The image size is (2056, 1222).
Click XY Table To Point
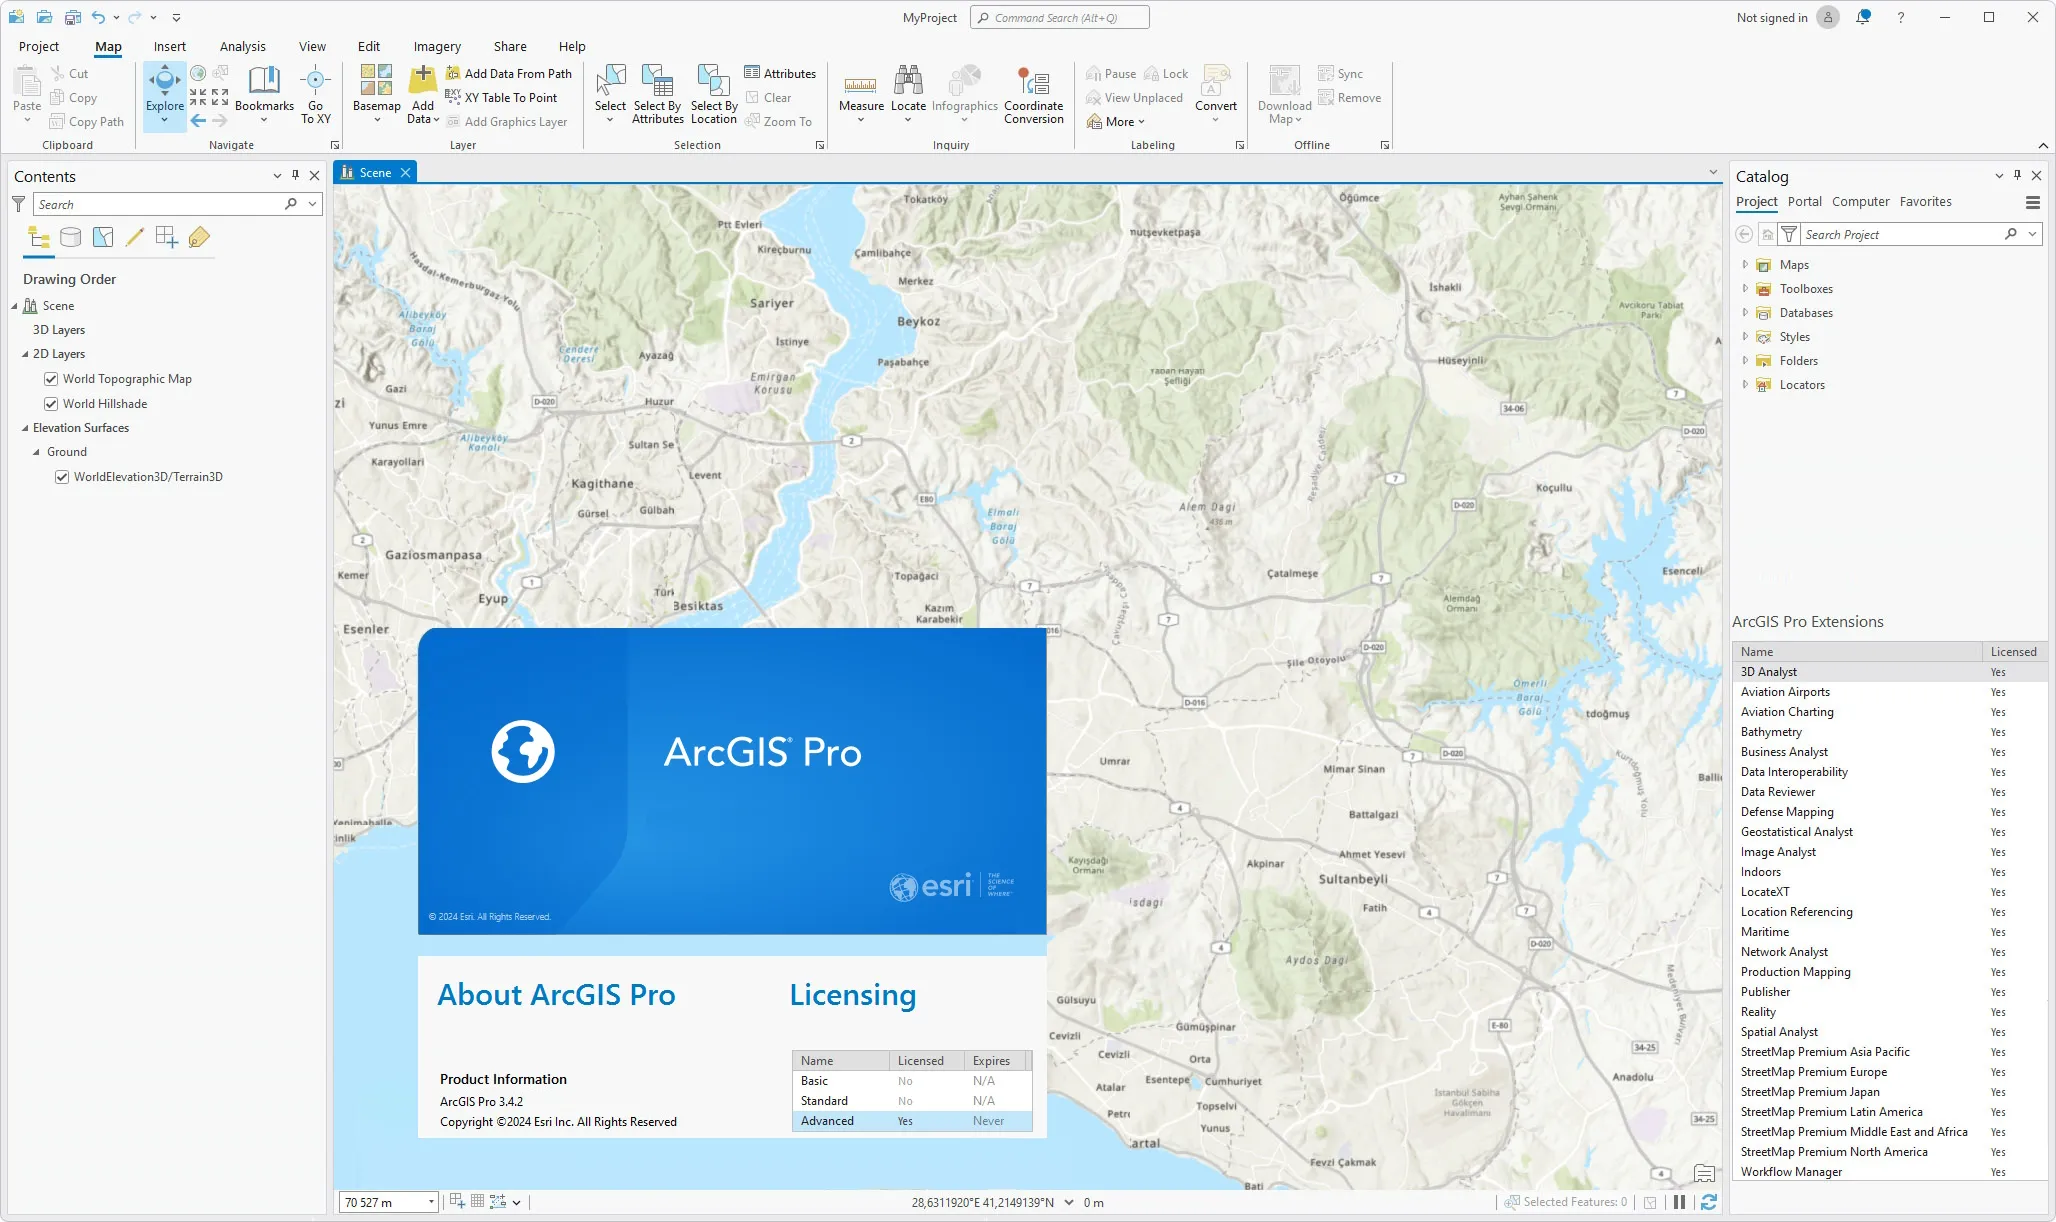(501, 98)
